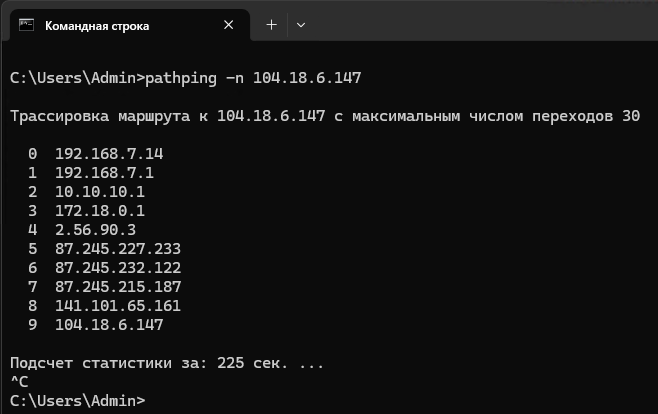Image resolution: width=658 pixels, height=414 pixels.
Task: Open a new tab with plus button
Action: (270, 25)
